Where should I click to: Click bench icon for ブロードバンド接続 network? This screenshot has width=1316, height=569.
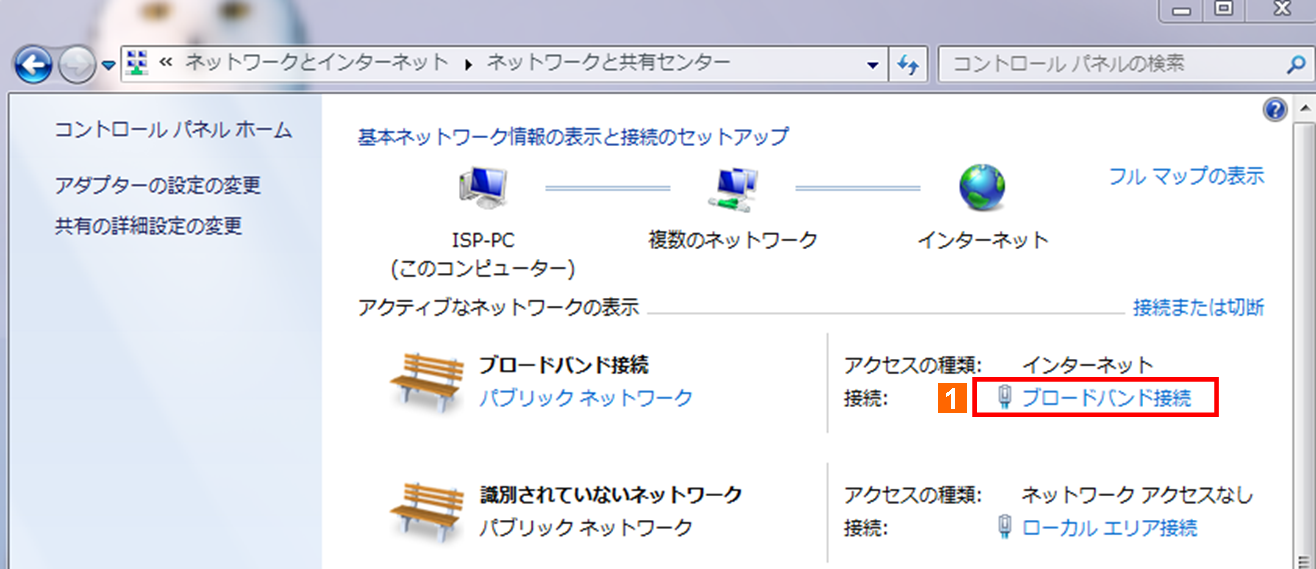coord(428,382)
